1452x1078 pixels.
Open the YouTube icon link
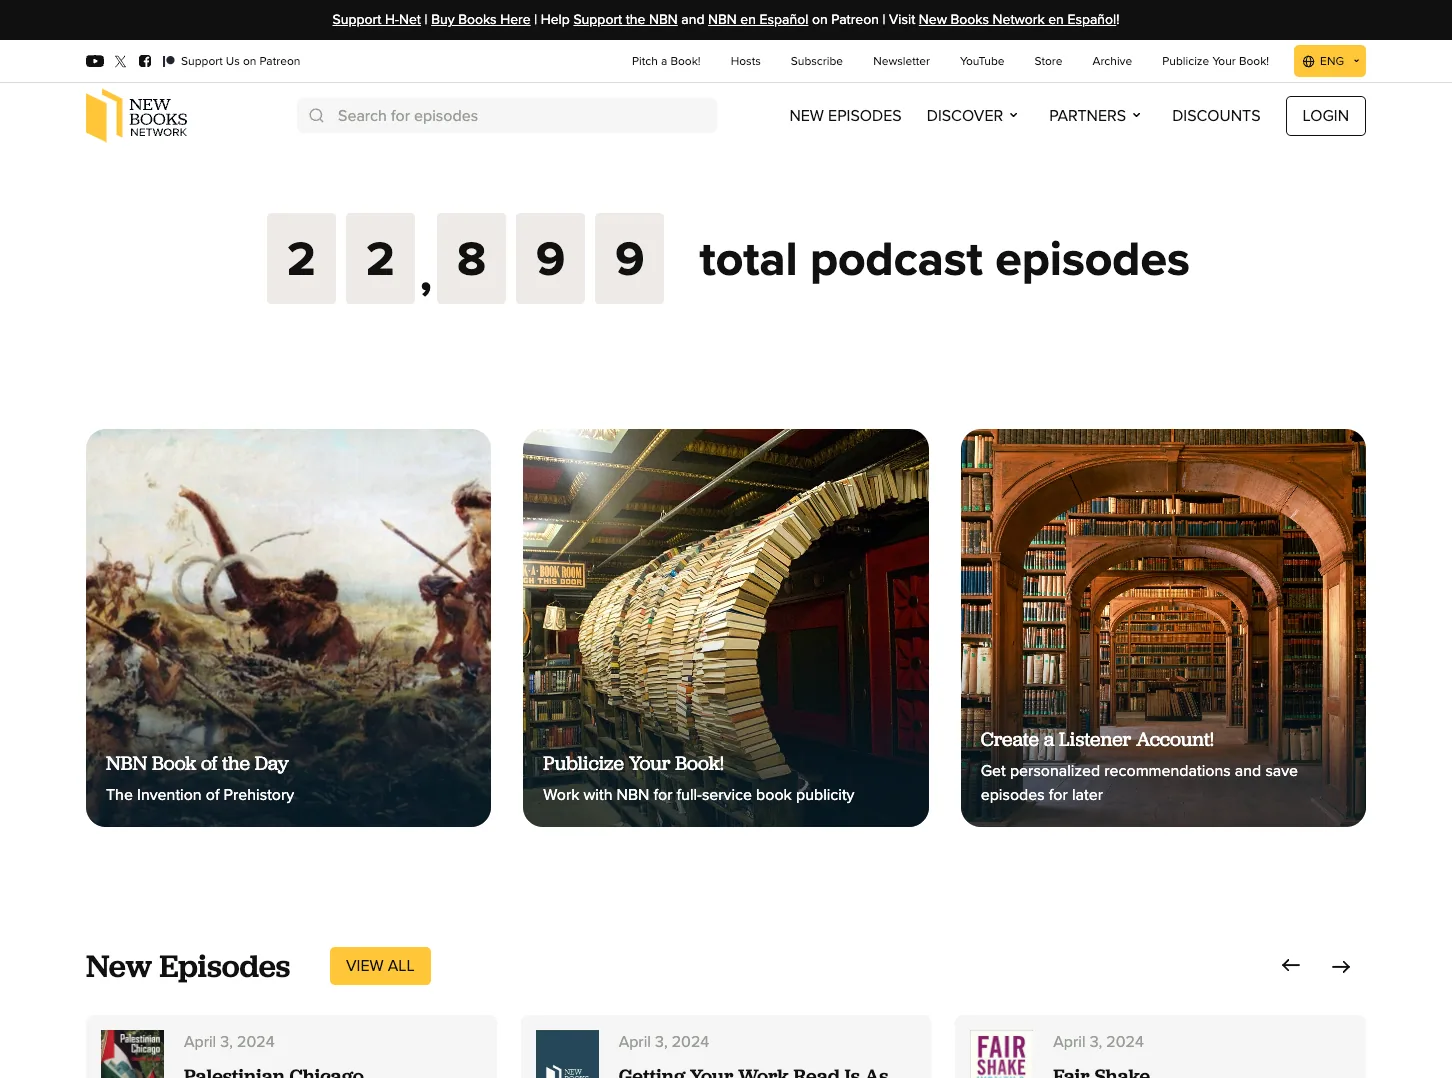click(95, 61)
